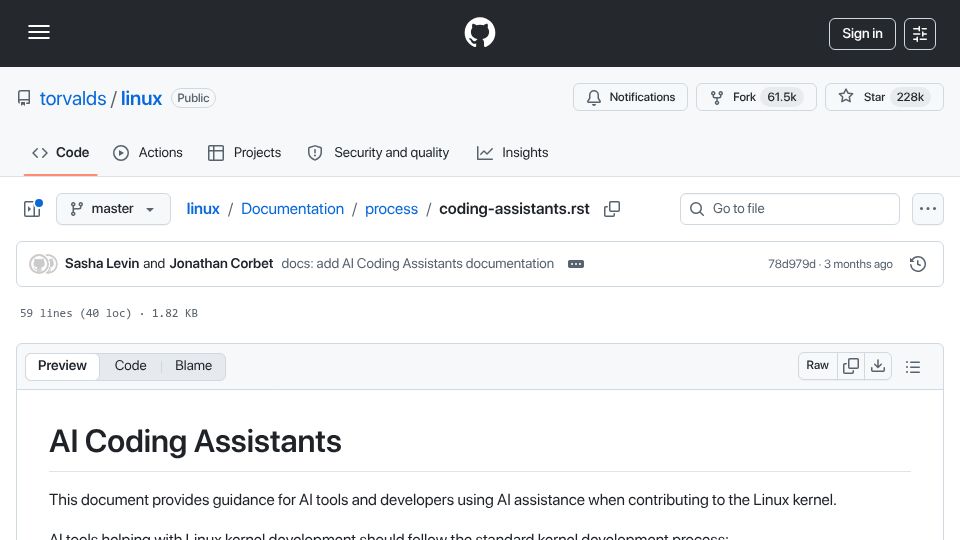Viewport: 960px width, 540px height.
Task: Open more file actions ellipsis menu
Action: [928, 209]
